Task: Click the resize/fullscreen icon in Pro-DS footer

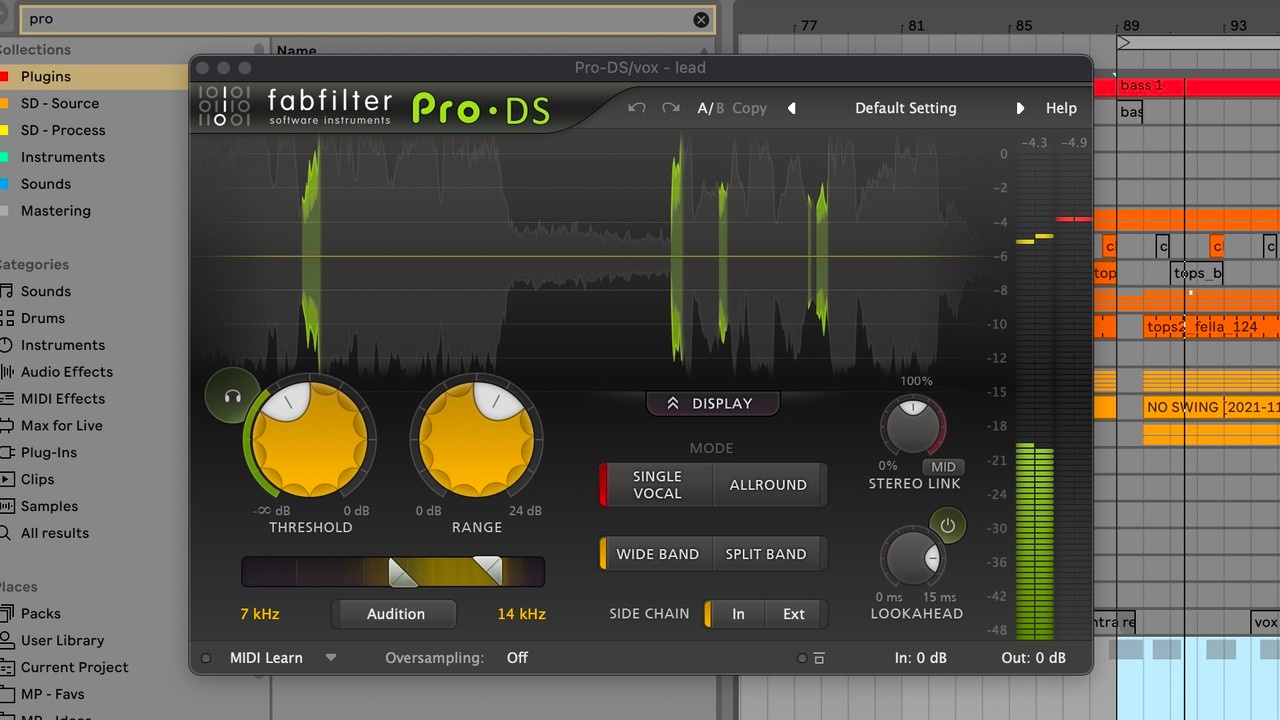Action: click(x=819, y=658)
